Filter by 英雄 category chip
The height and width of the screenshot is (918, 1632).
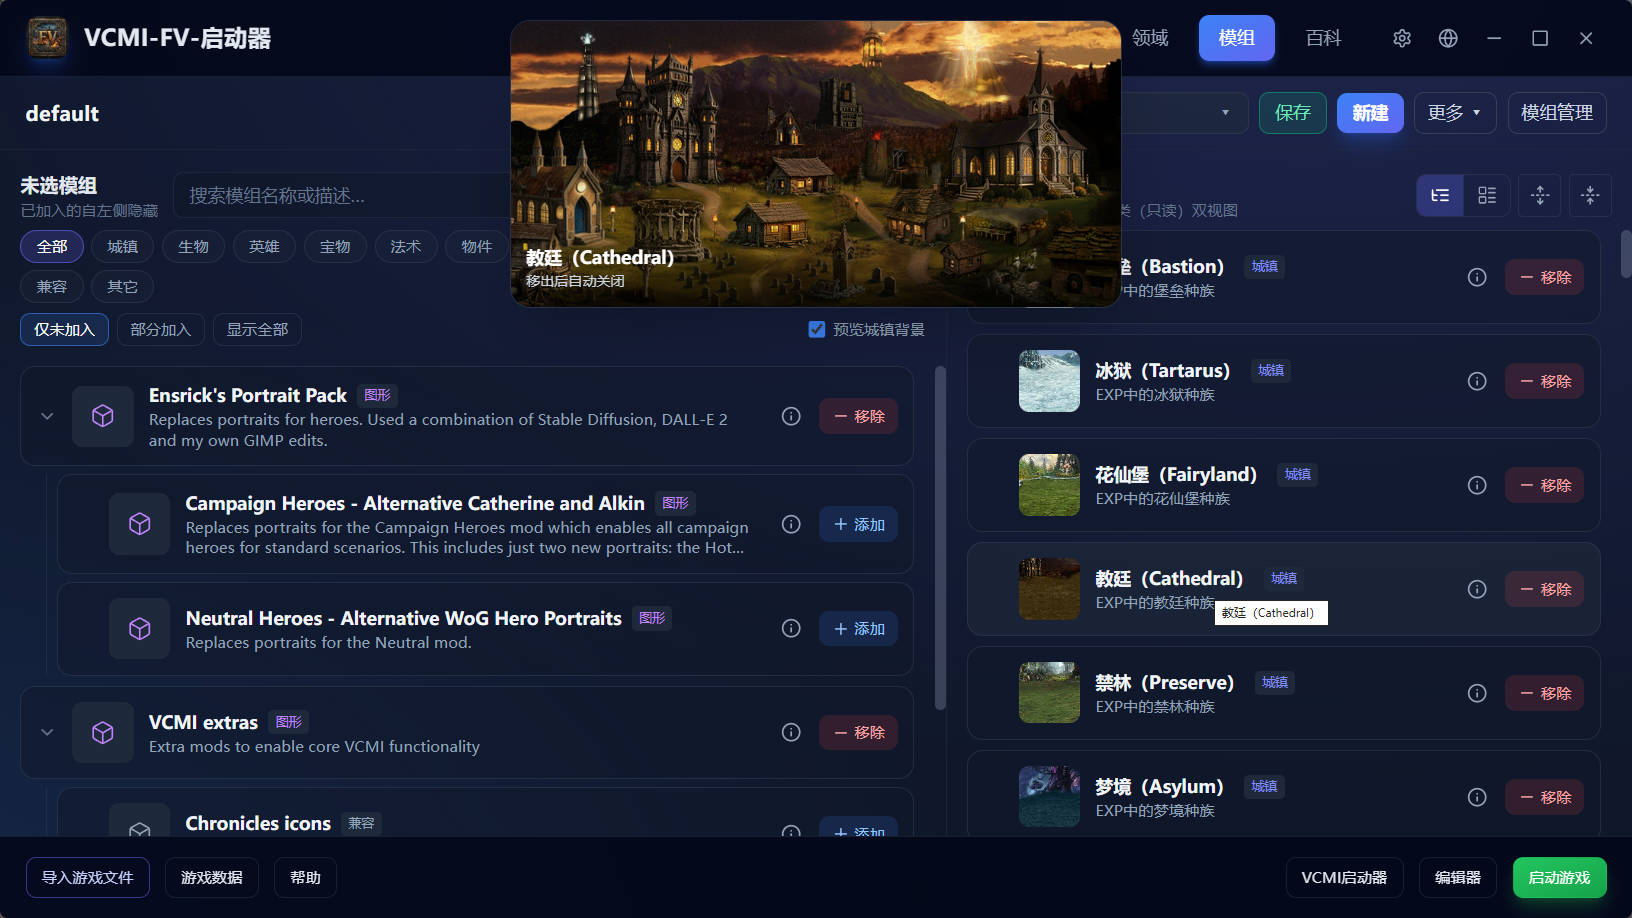pyautogui.click(x=265, y=246)
